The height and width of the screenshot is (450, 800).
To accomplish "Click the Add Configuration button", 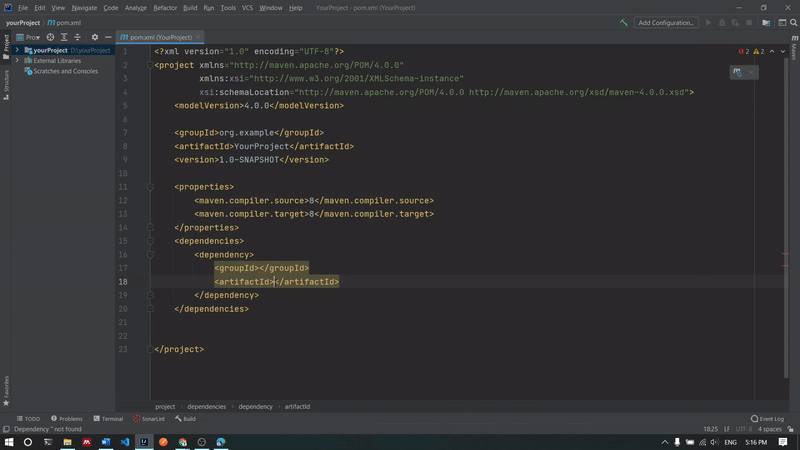I will (666, 22).
